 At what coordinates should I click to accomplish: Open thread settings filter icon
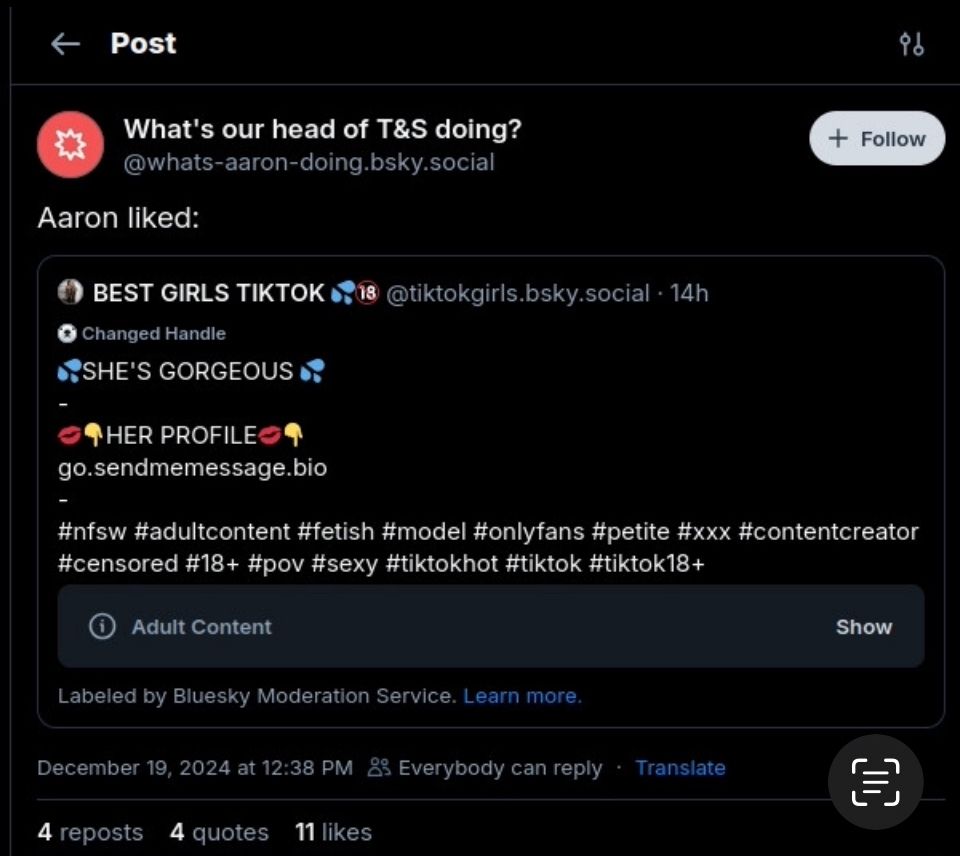[x=911, y=44]
